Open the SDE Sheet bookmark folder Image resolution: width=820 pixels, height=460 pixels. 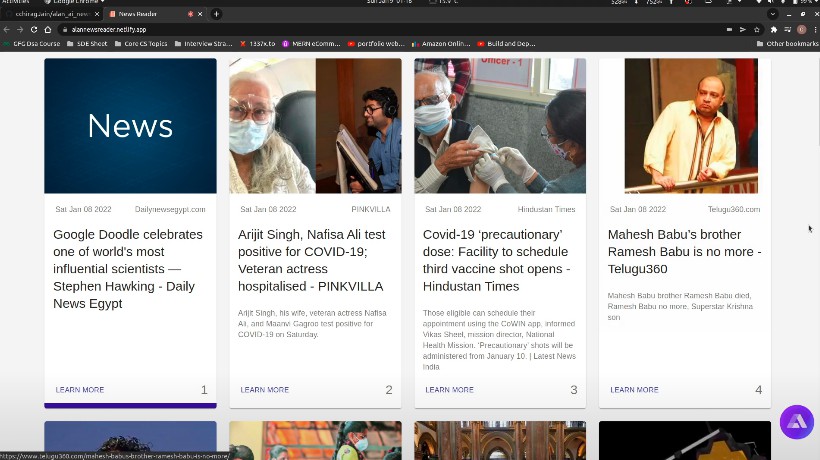[x=88, y=44]
